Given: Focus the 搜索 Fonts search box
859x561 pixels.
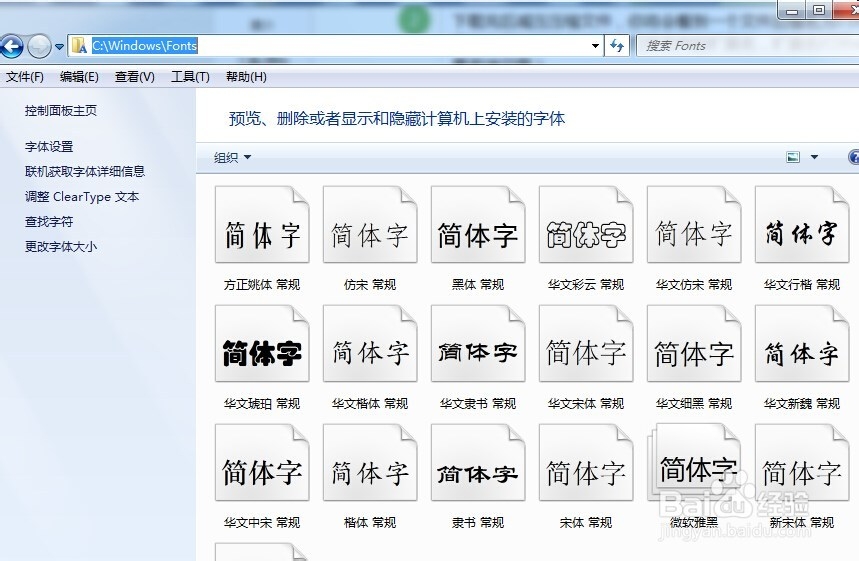Looking at the screenshot, I should 748,46.
